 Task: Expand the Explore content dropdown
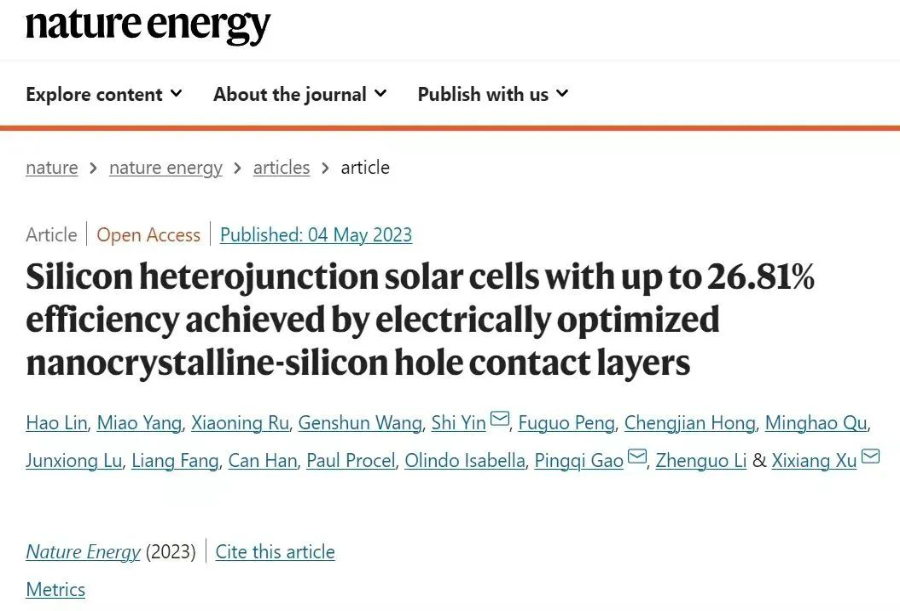[104, 94]
